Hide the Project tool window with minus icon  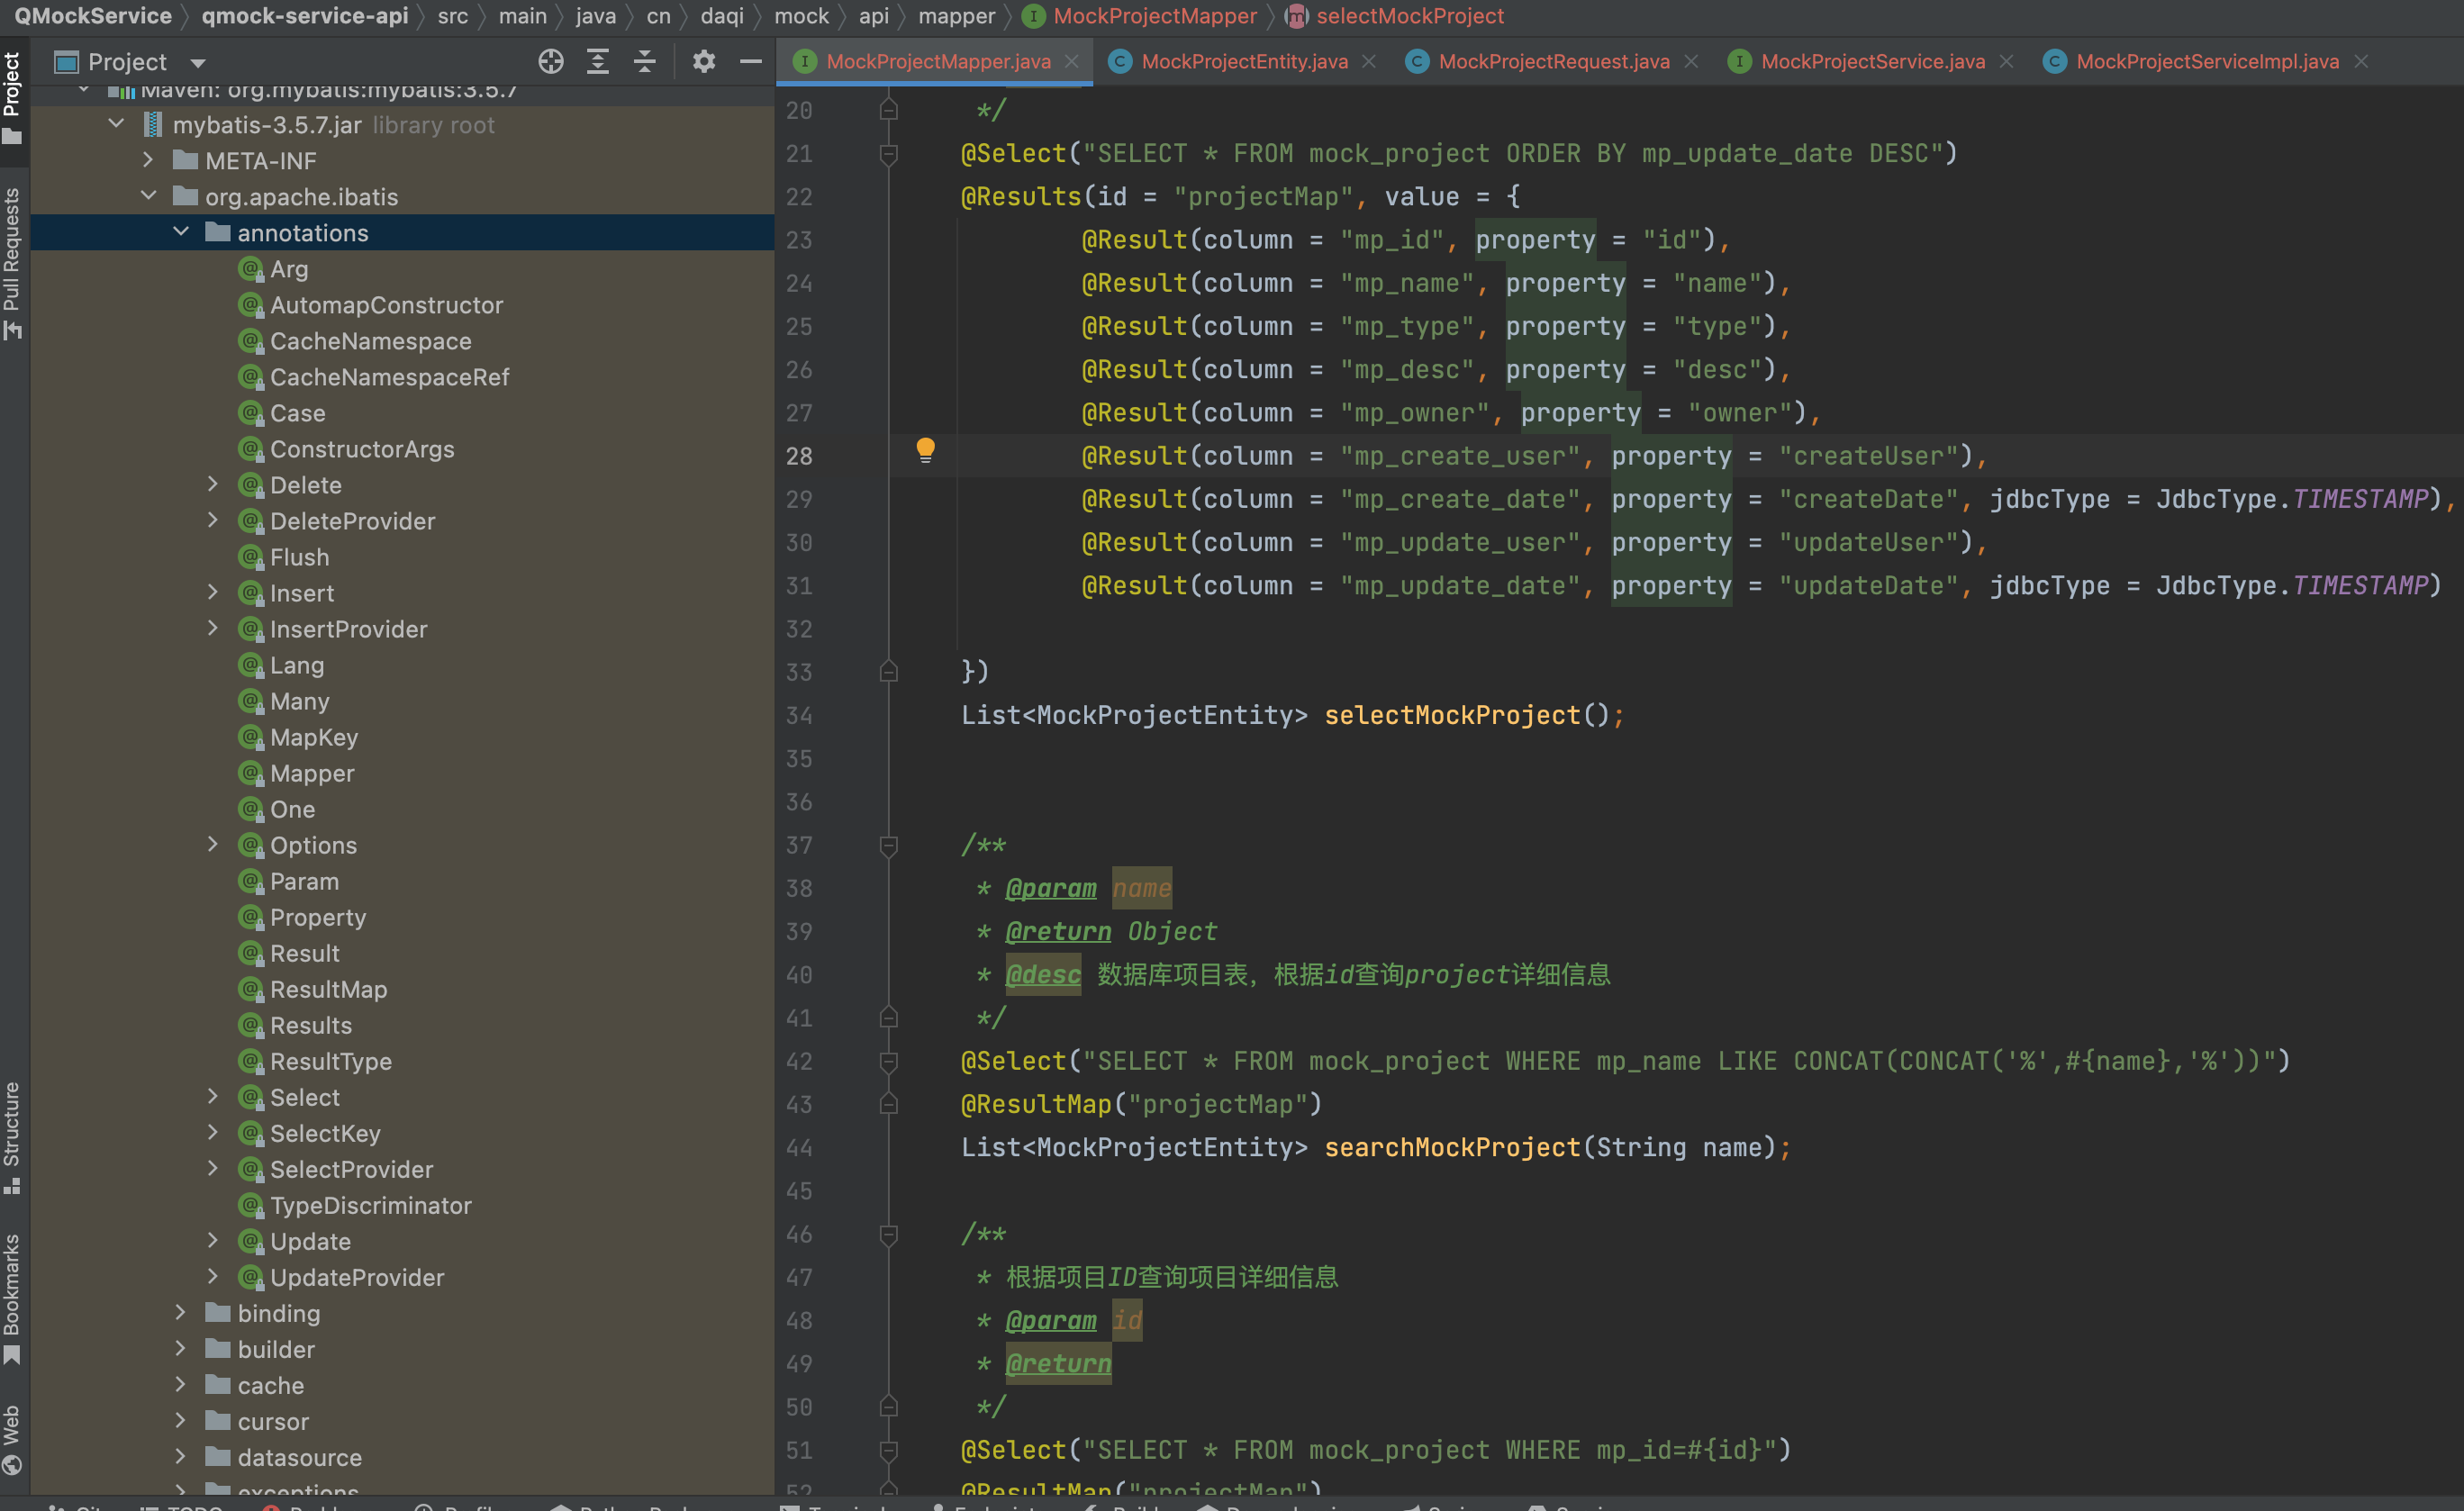click(751, 62)
